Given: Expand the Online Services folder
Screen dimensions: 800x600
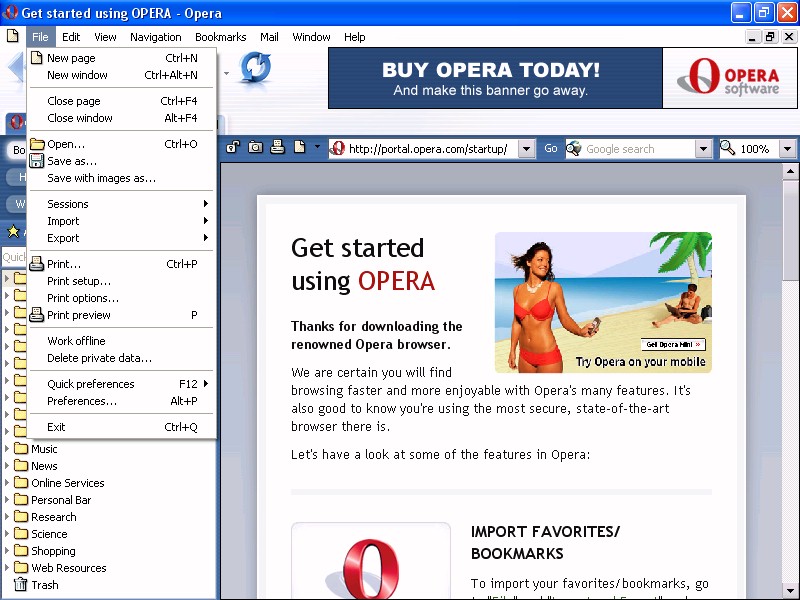Looking at the screenshot, I should 7,482.
